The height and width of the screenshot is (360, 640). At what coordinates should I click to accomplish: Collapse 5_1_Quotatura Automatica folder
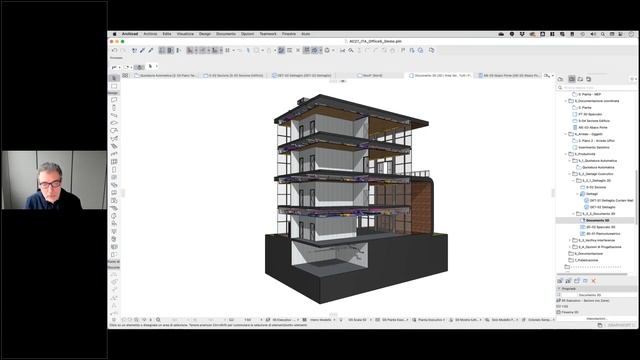point(570,161)
